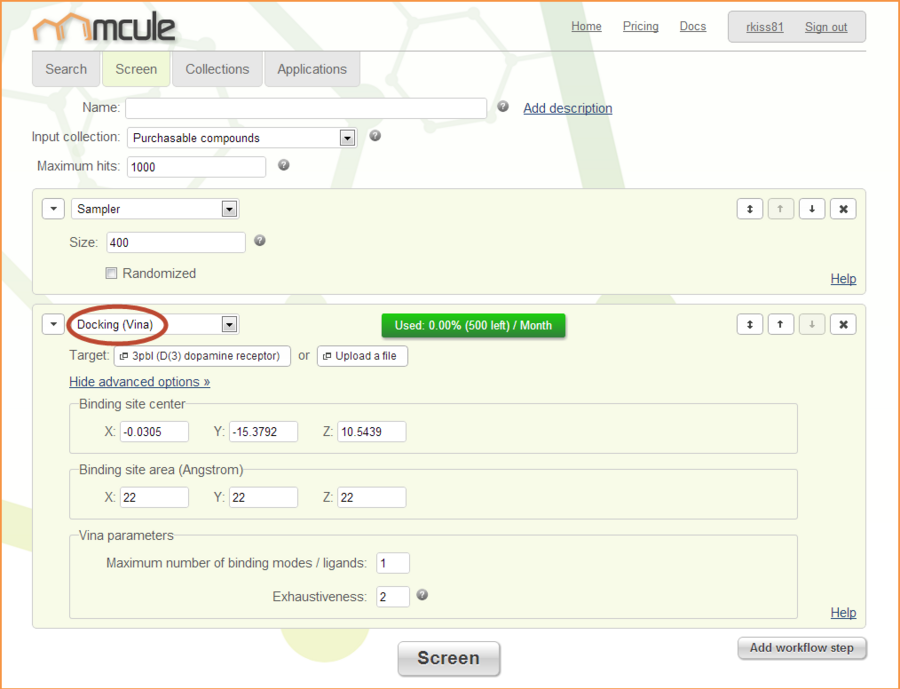
Task: Enable the Randomized checkbox
Action: click(112, 273)
